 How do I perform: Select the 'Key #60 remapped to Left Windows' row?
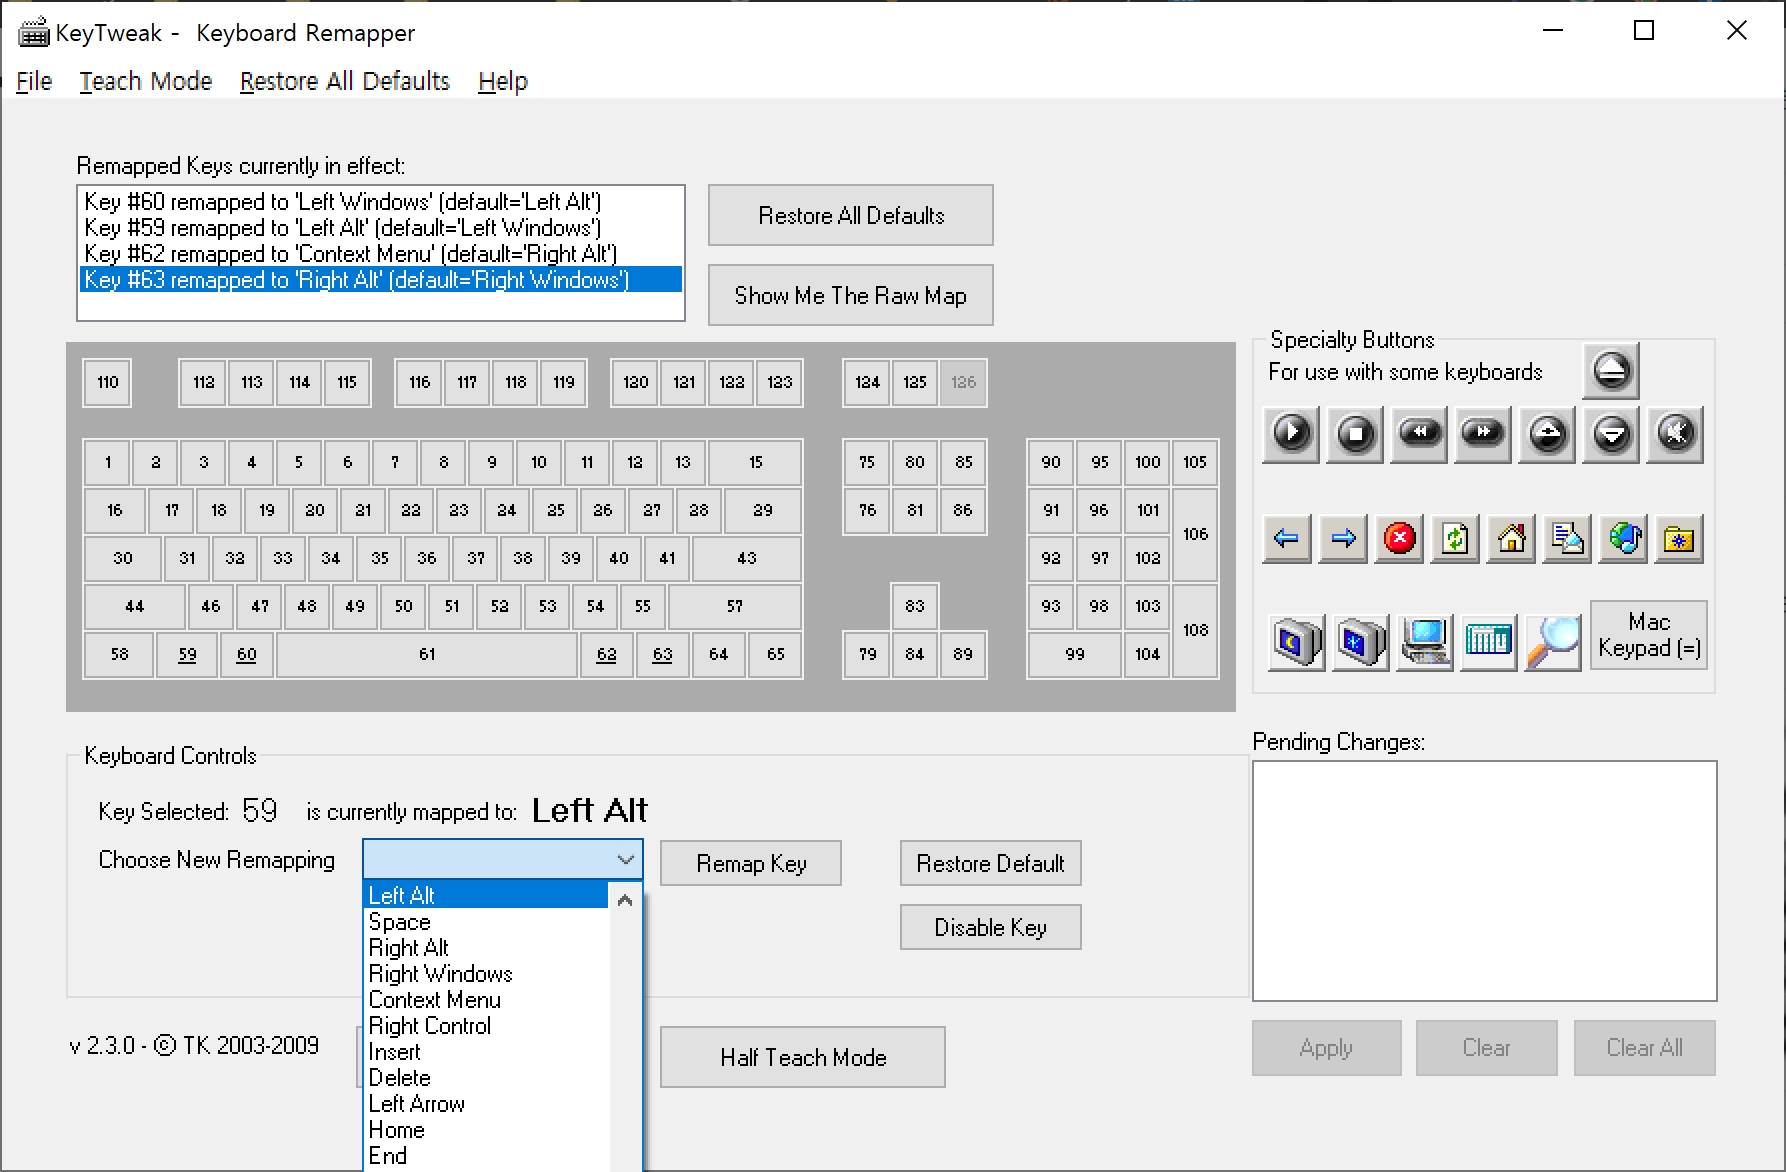[381, 201]
